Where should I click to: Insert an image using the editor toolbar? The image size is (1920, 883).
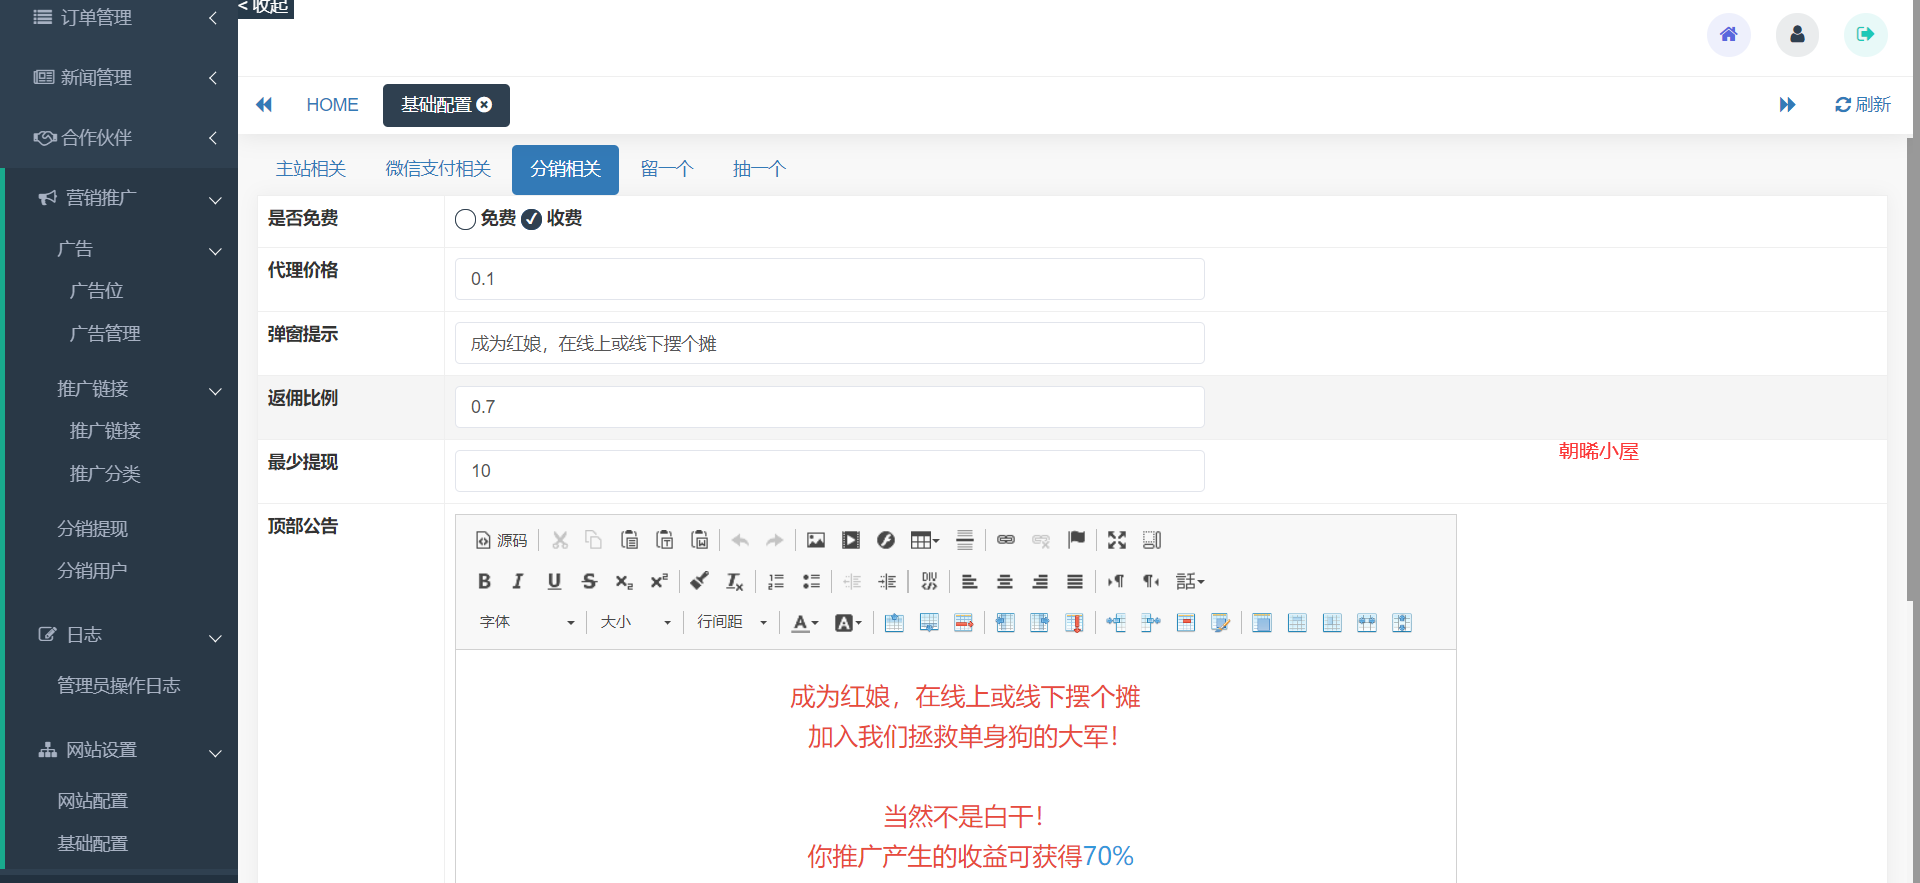coord(816,540)
